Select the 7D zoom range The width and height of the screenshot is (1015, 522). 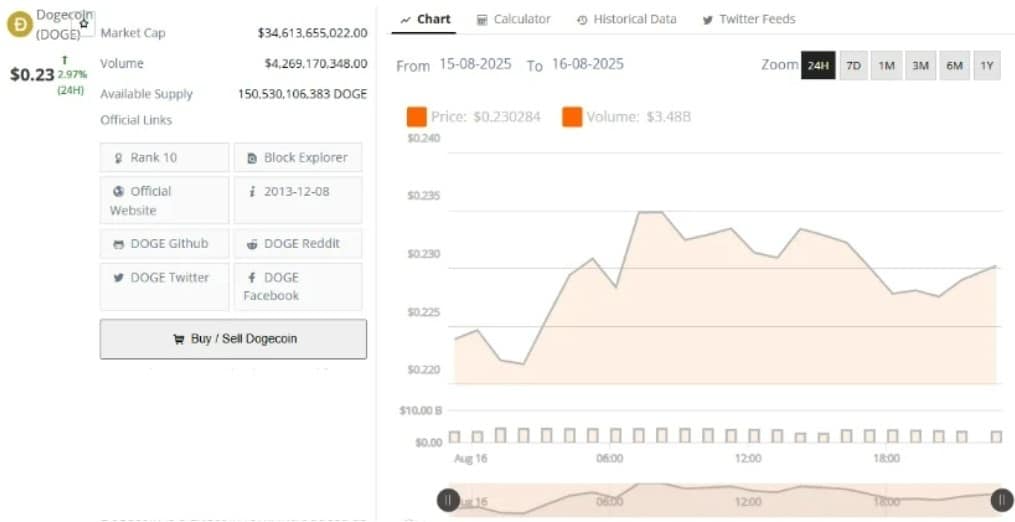point(853,65)
